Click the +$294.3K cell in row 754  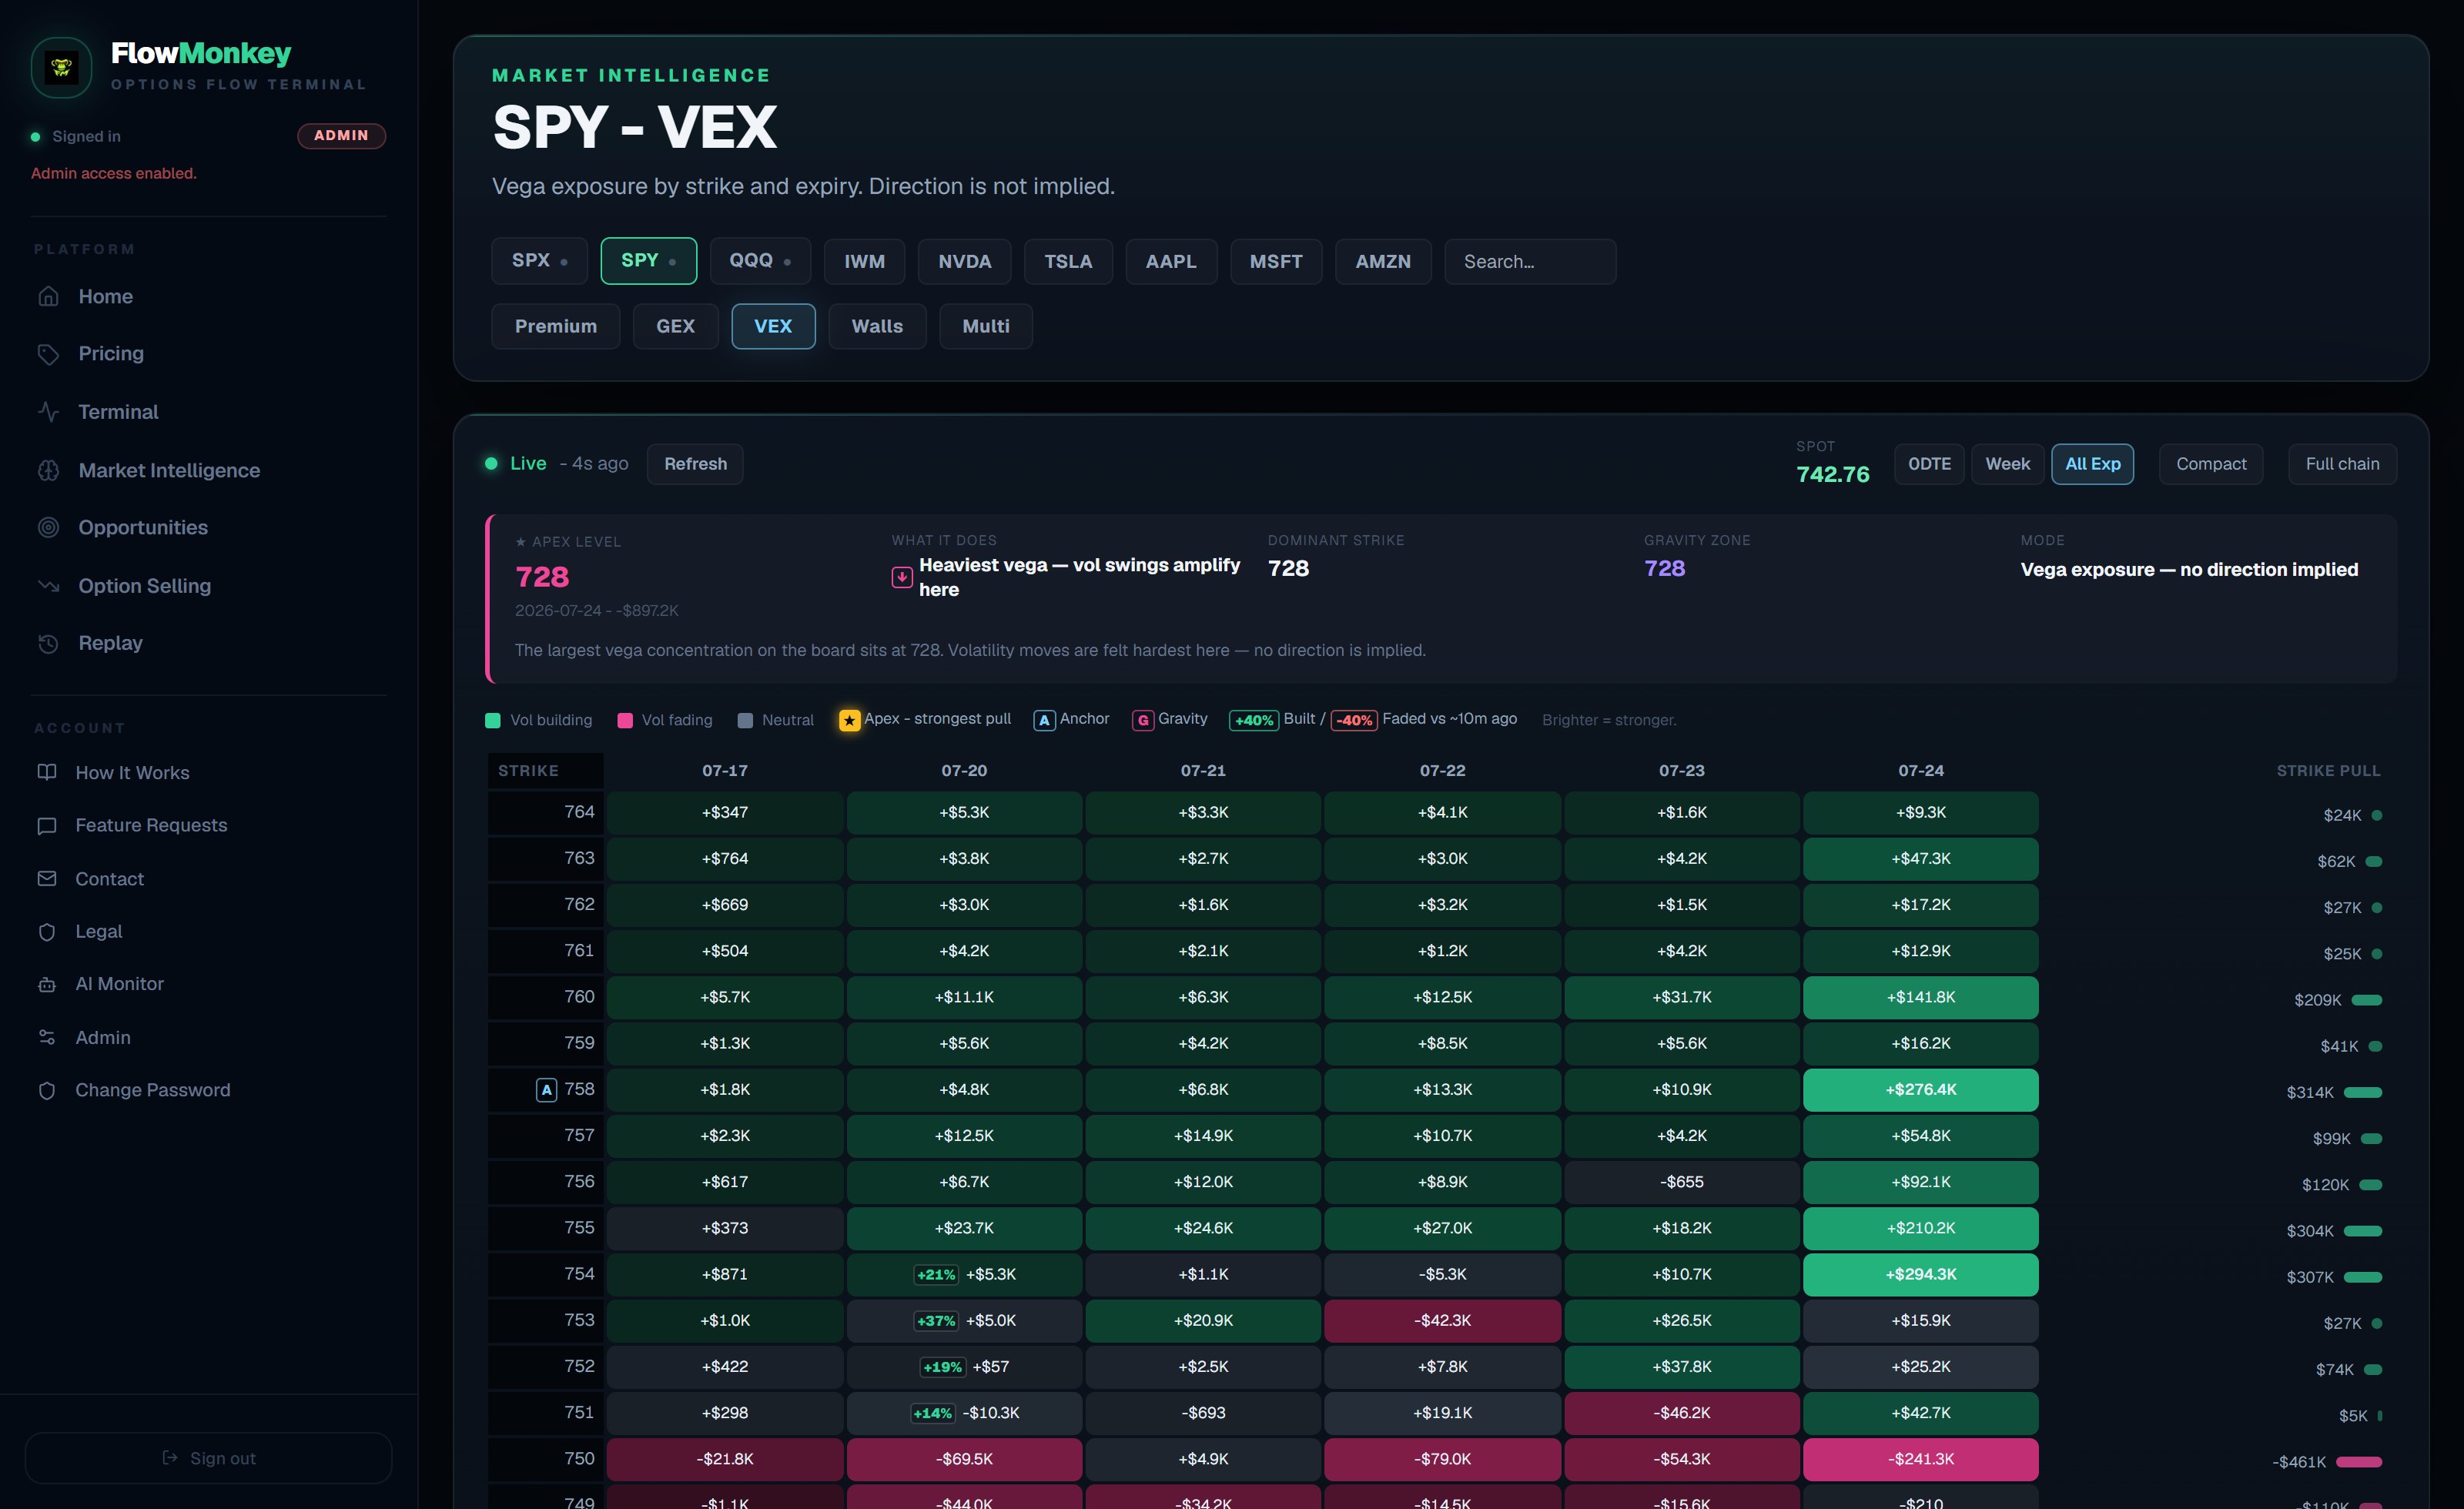[x=1920, y=1274]
